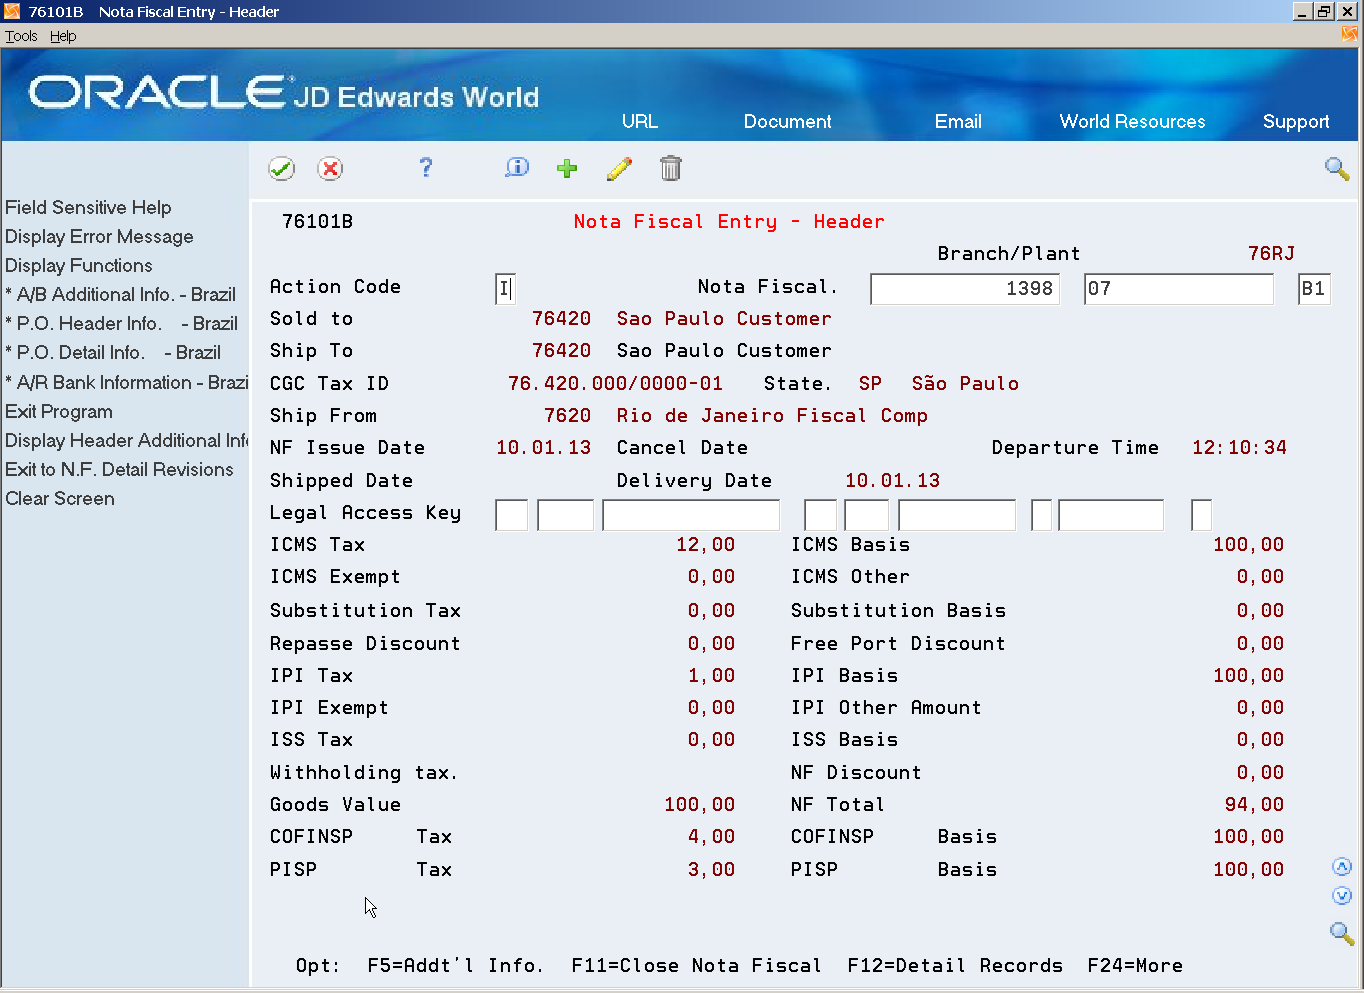Open the World Resources link
The image size is (1364, 993).
pos(1132,121)
